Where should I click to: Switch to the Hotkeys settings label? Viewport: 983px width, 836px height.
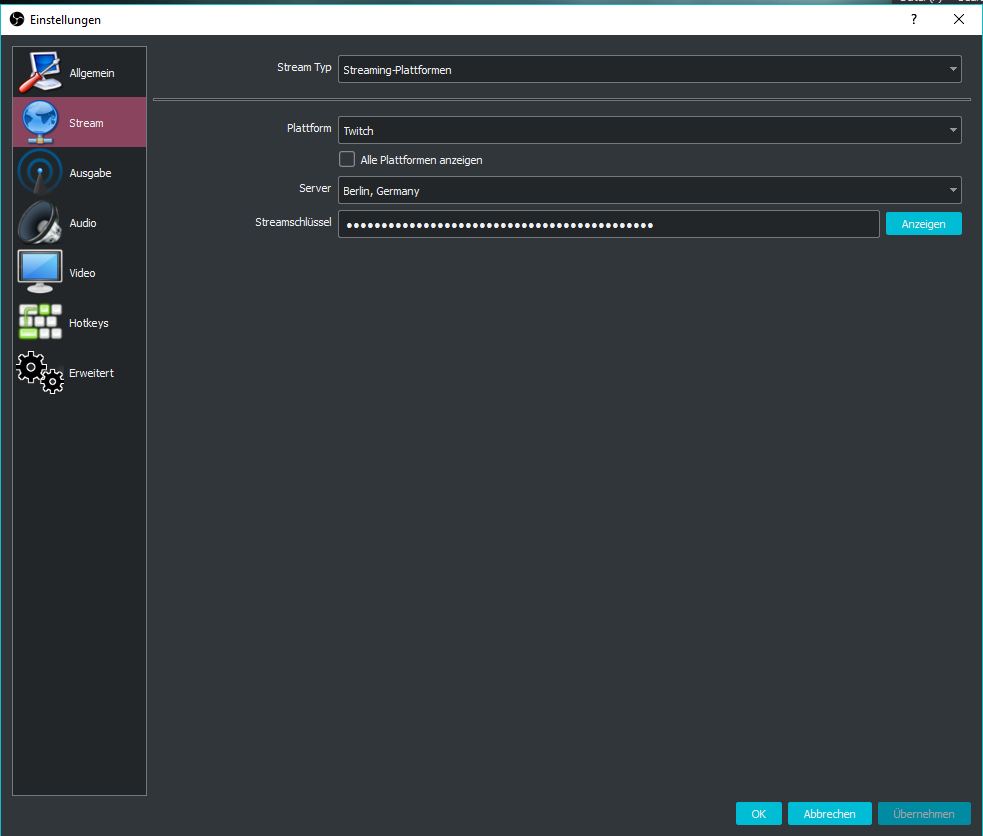pos(89,323)
